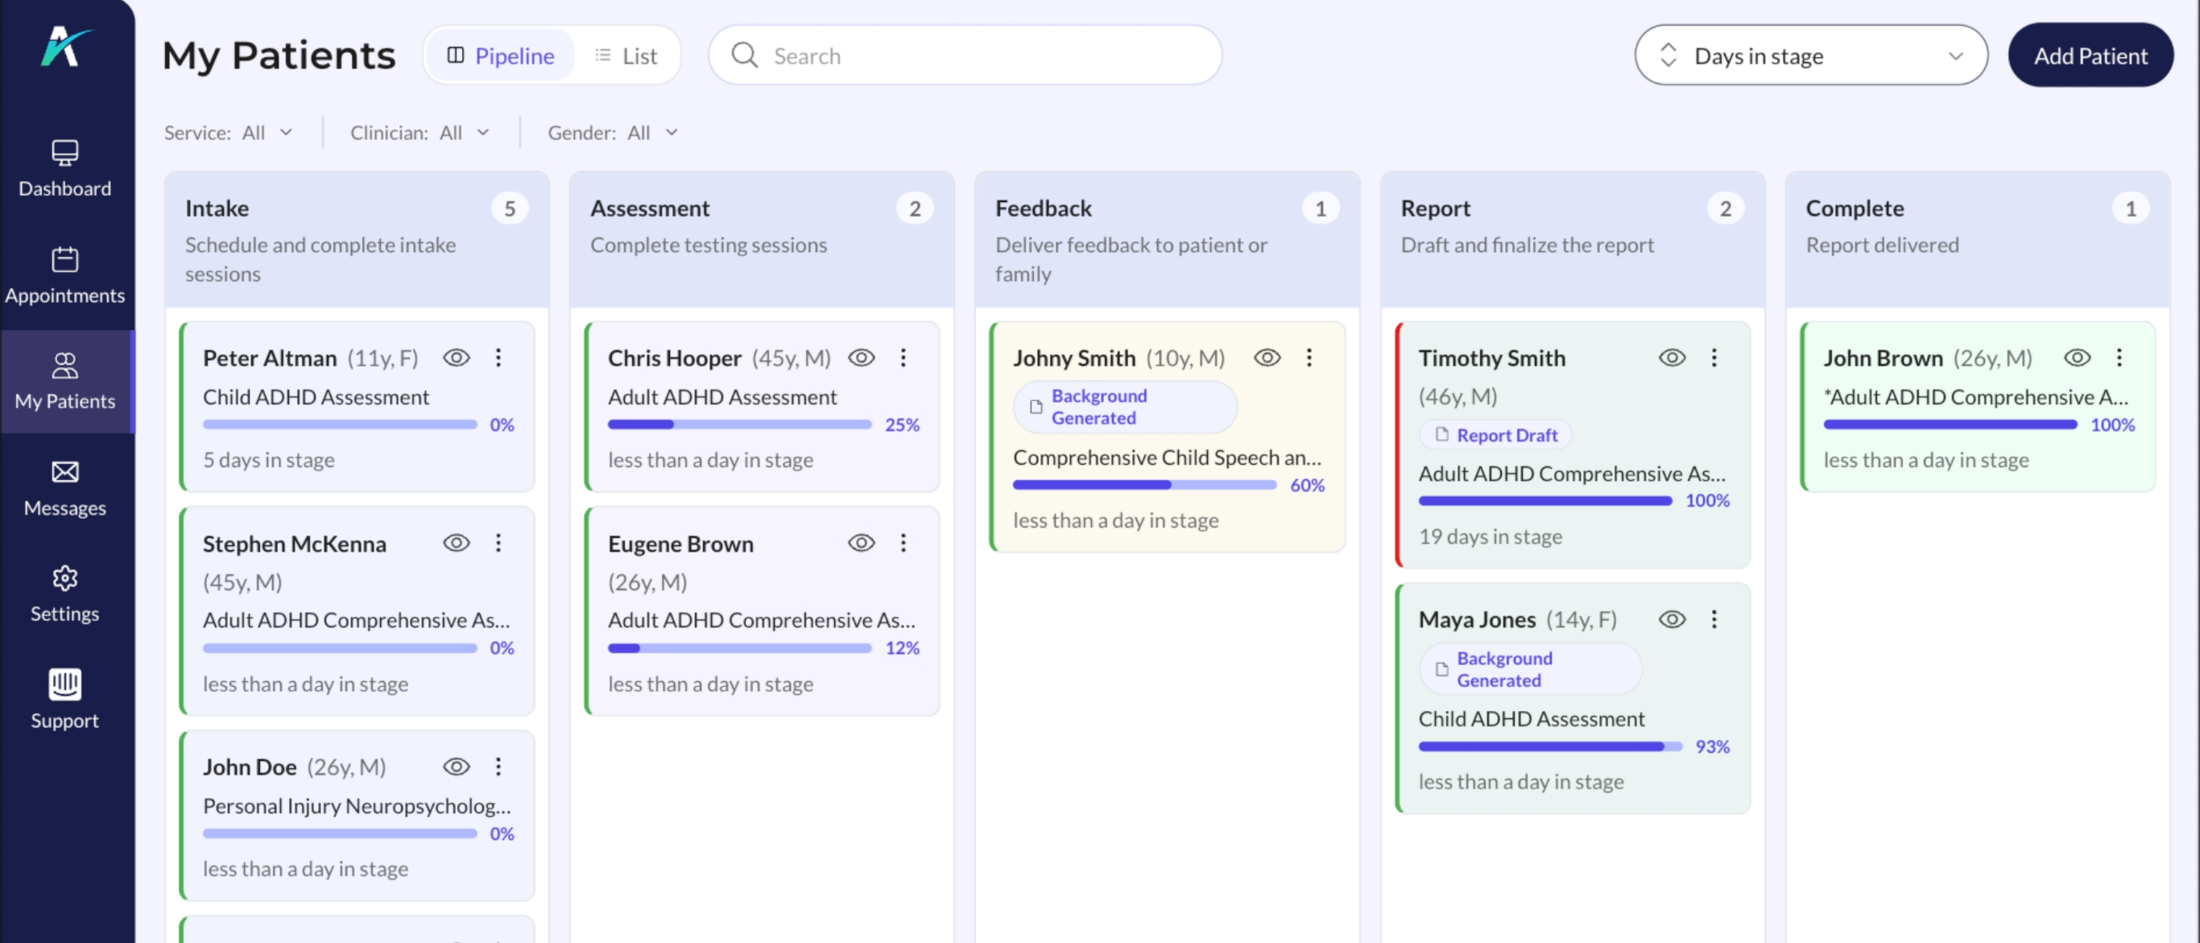2200x943 pixels.
Task: Open the Messages envelope icon
Action: (x=65, y=472)
